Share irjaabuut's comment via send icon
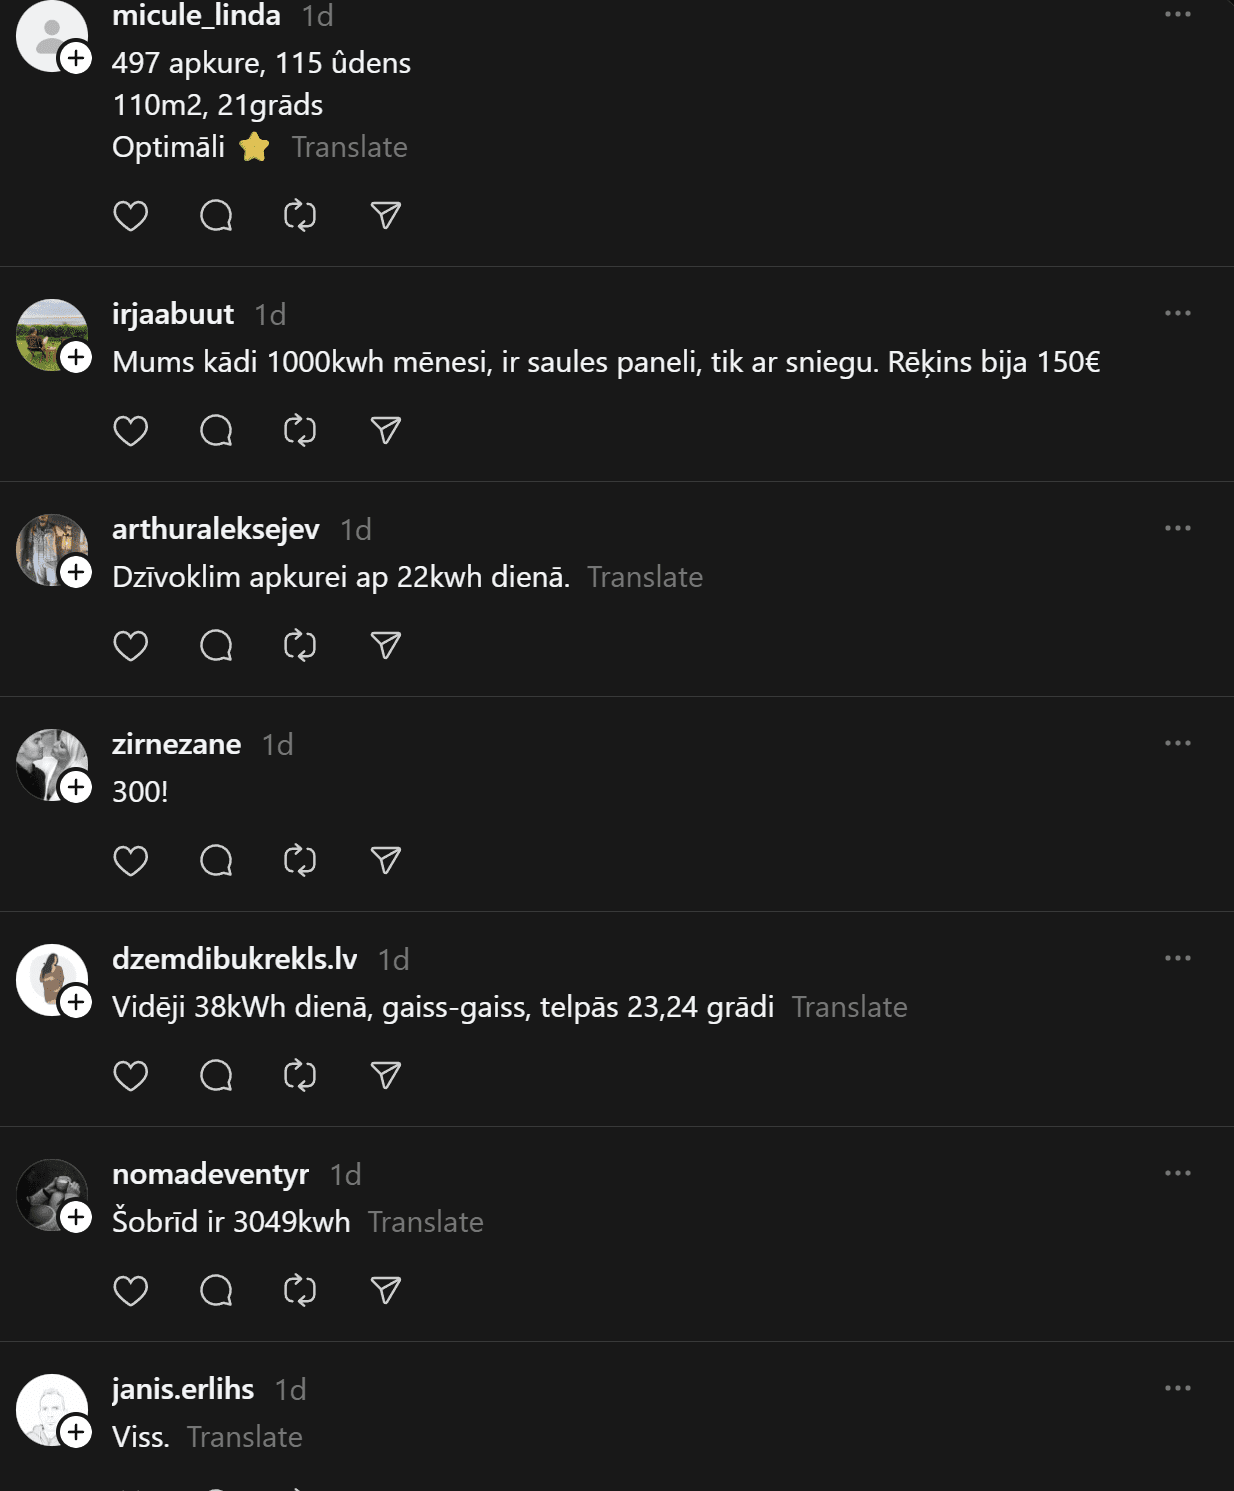The height and width of the screenshot is (1491, 1234). pyautogui.click(x=386, y=431)
